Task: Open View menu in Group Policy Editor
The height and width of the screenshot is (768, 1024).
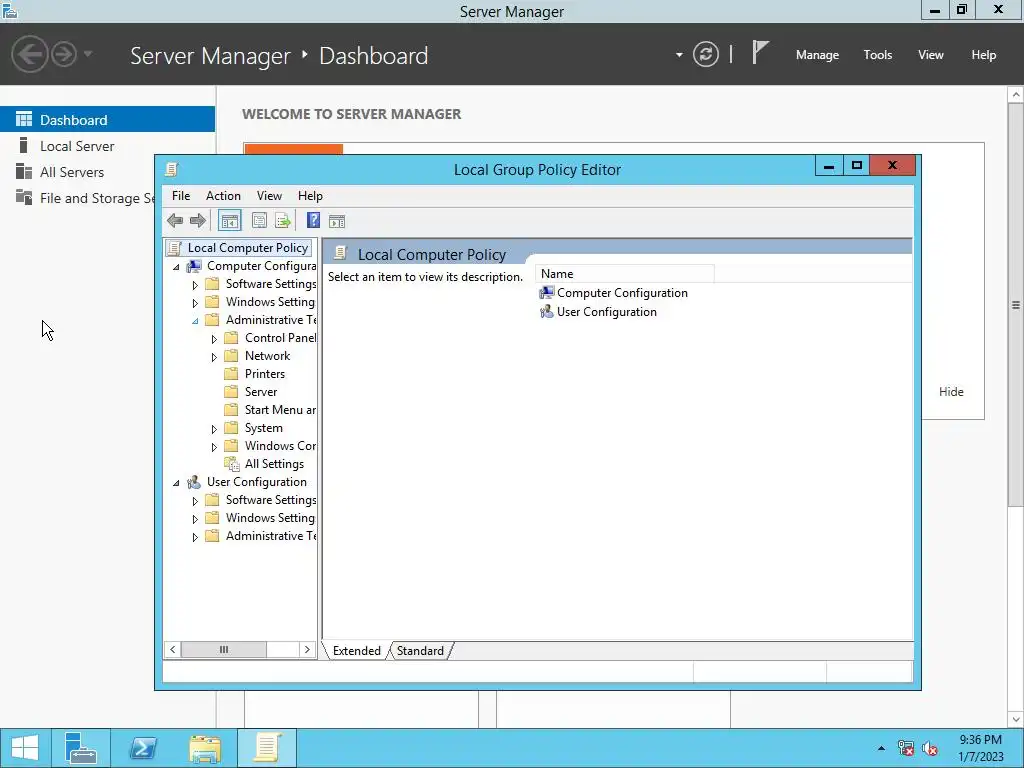Action: tap(269, 195)
